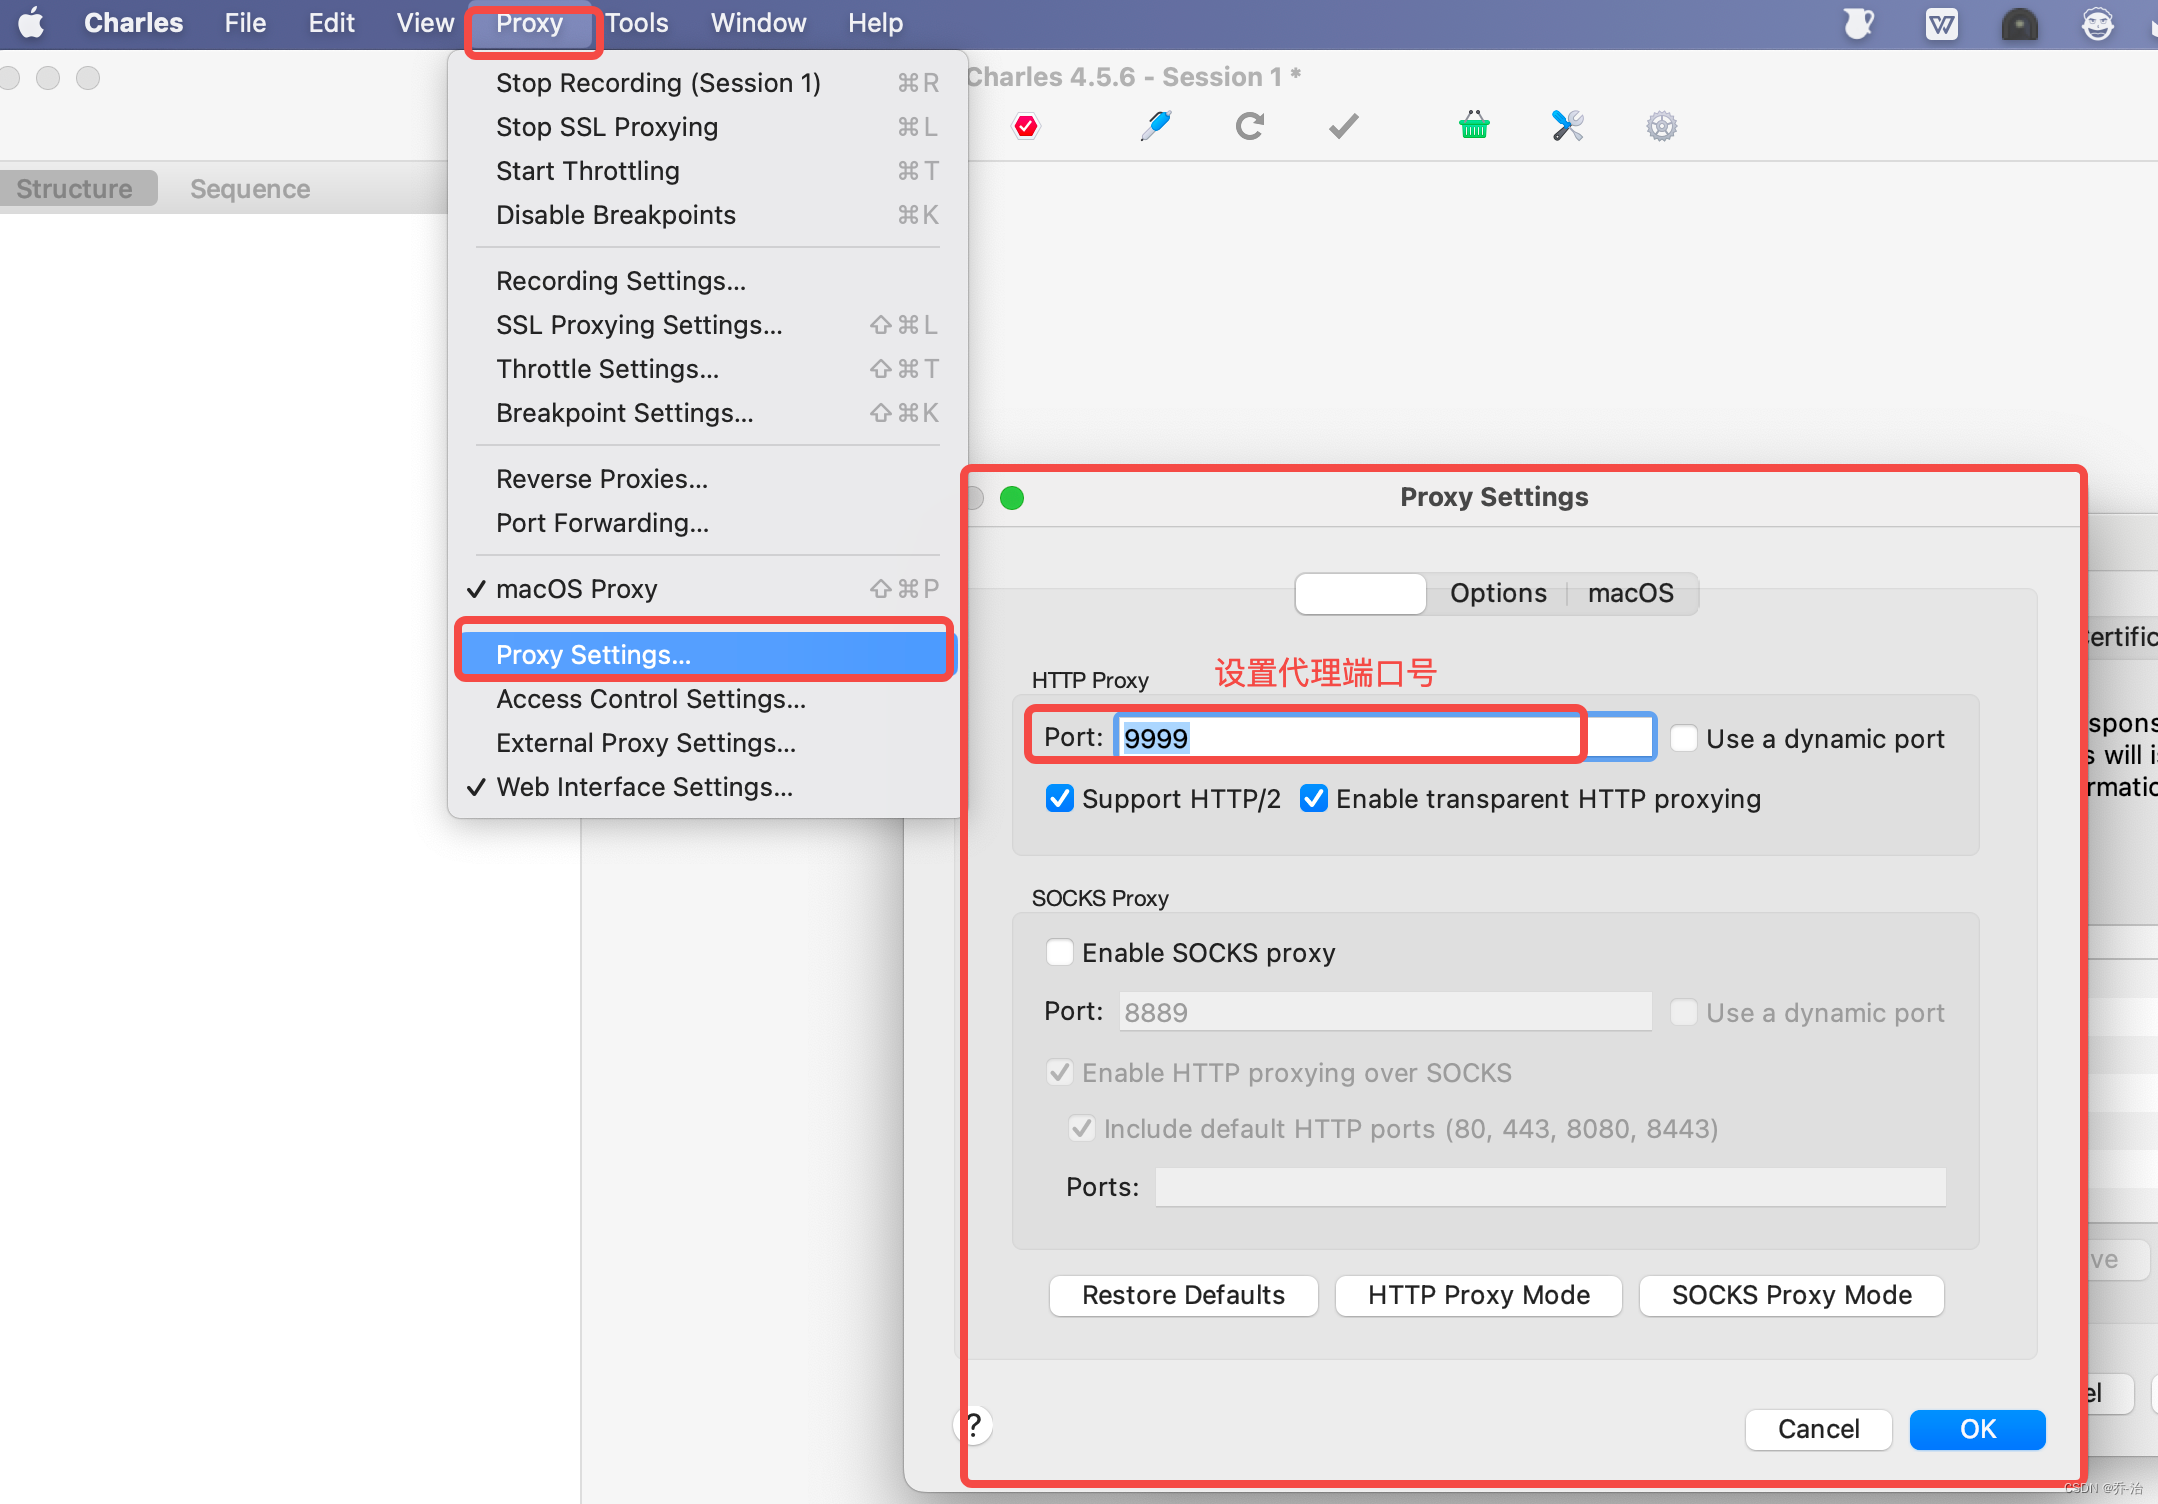Image resolution: width=2158 pixels, height=1504 pixels.
Task: Open the Charles application menu
Action: (133, 23)
